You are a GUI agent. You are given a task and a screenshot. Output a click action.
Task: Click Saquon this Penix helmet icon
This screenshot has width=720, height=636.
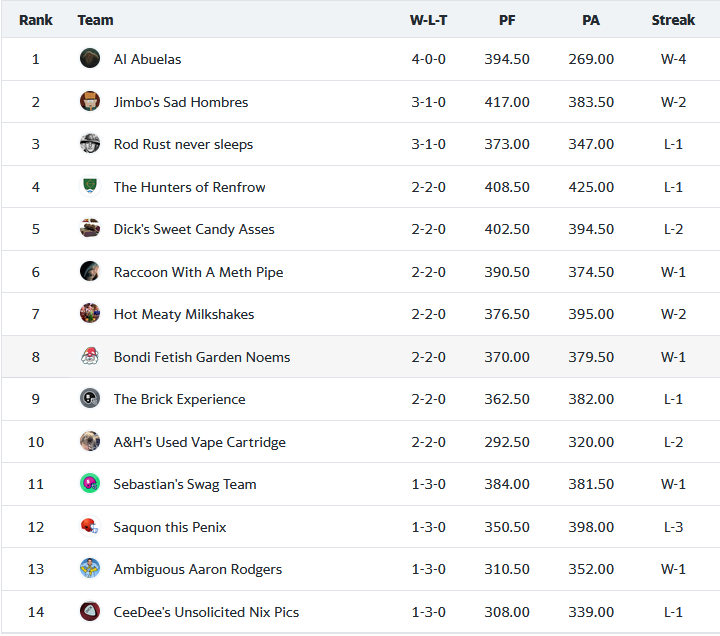coord(90,527)
